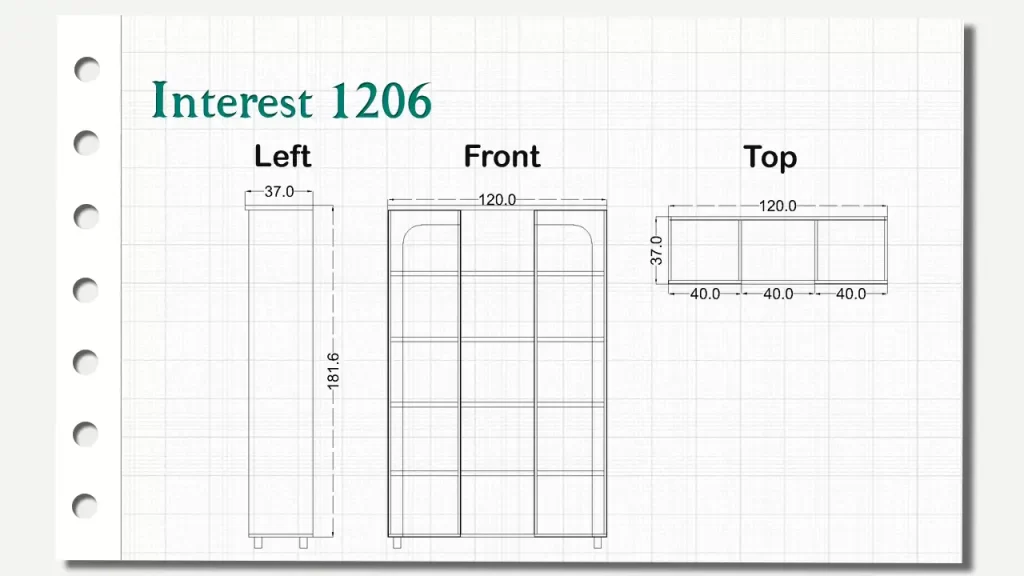This screenshot has width=1024, height=576.
Task: Click the "Interest 1206" title text
Action: pyautogui.click(x=292, y=101)
